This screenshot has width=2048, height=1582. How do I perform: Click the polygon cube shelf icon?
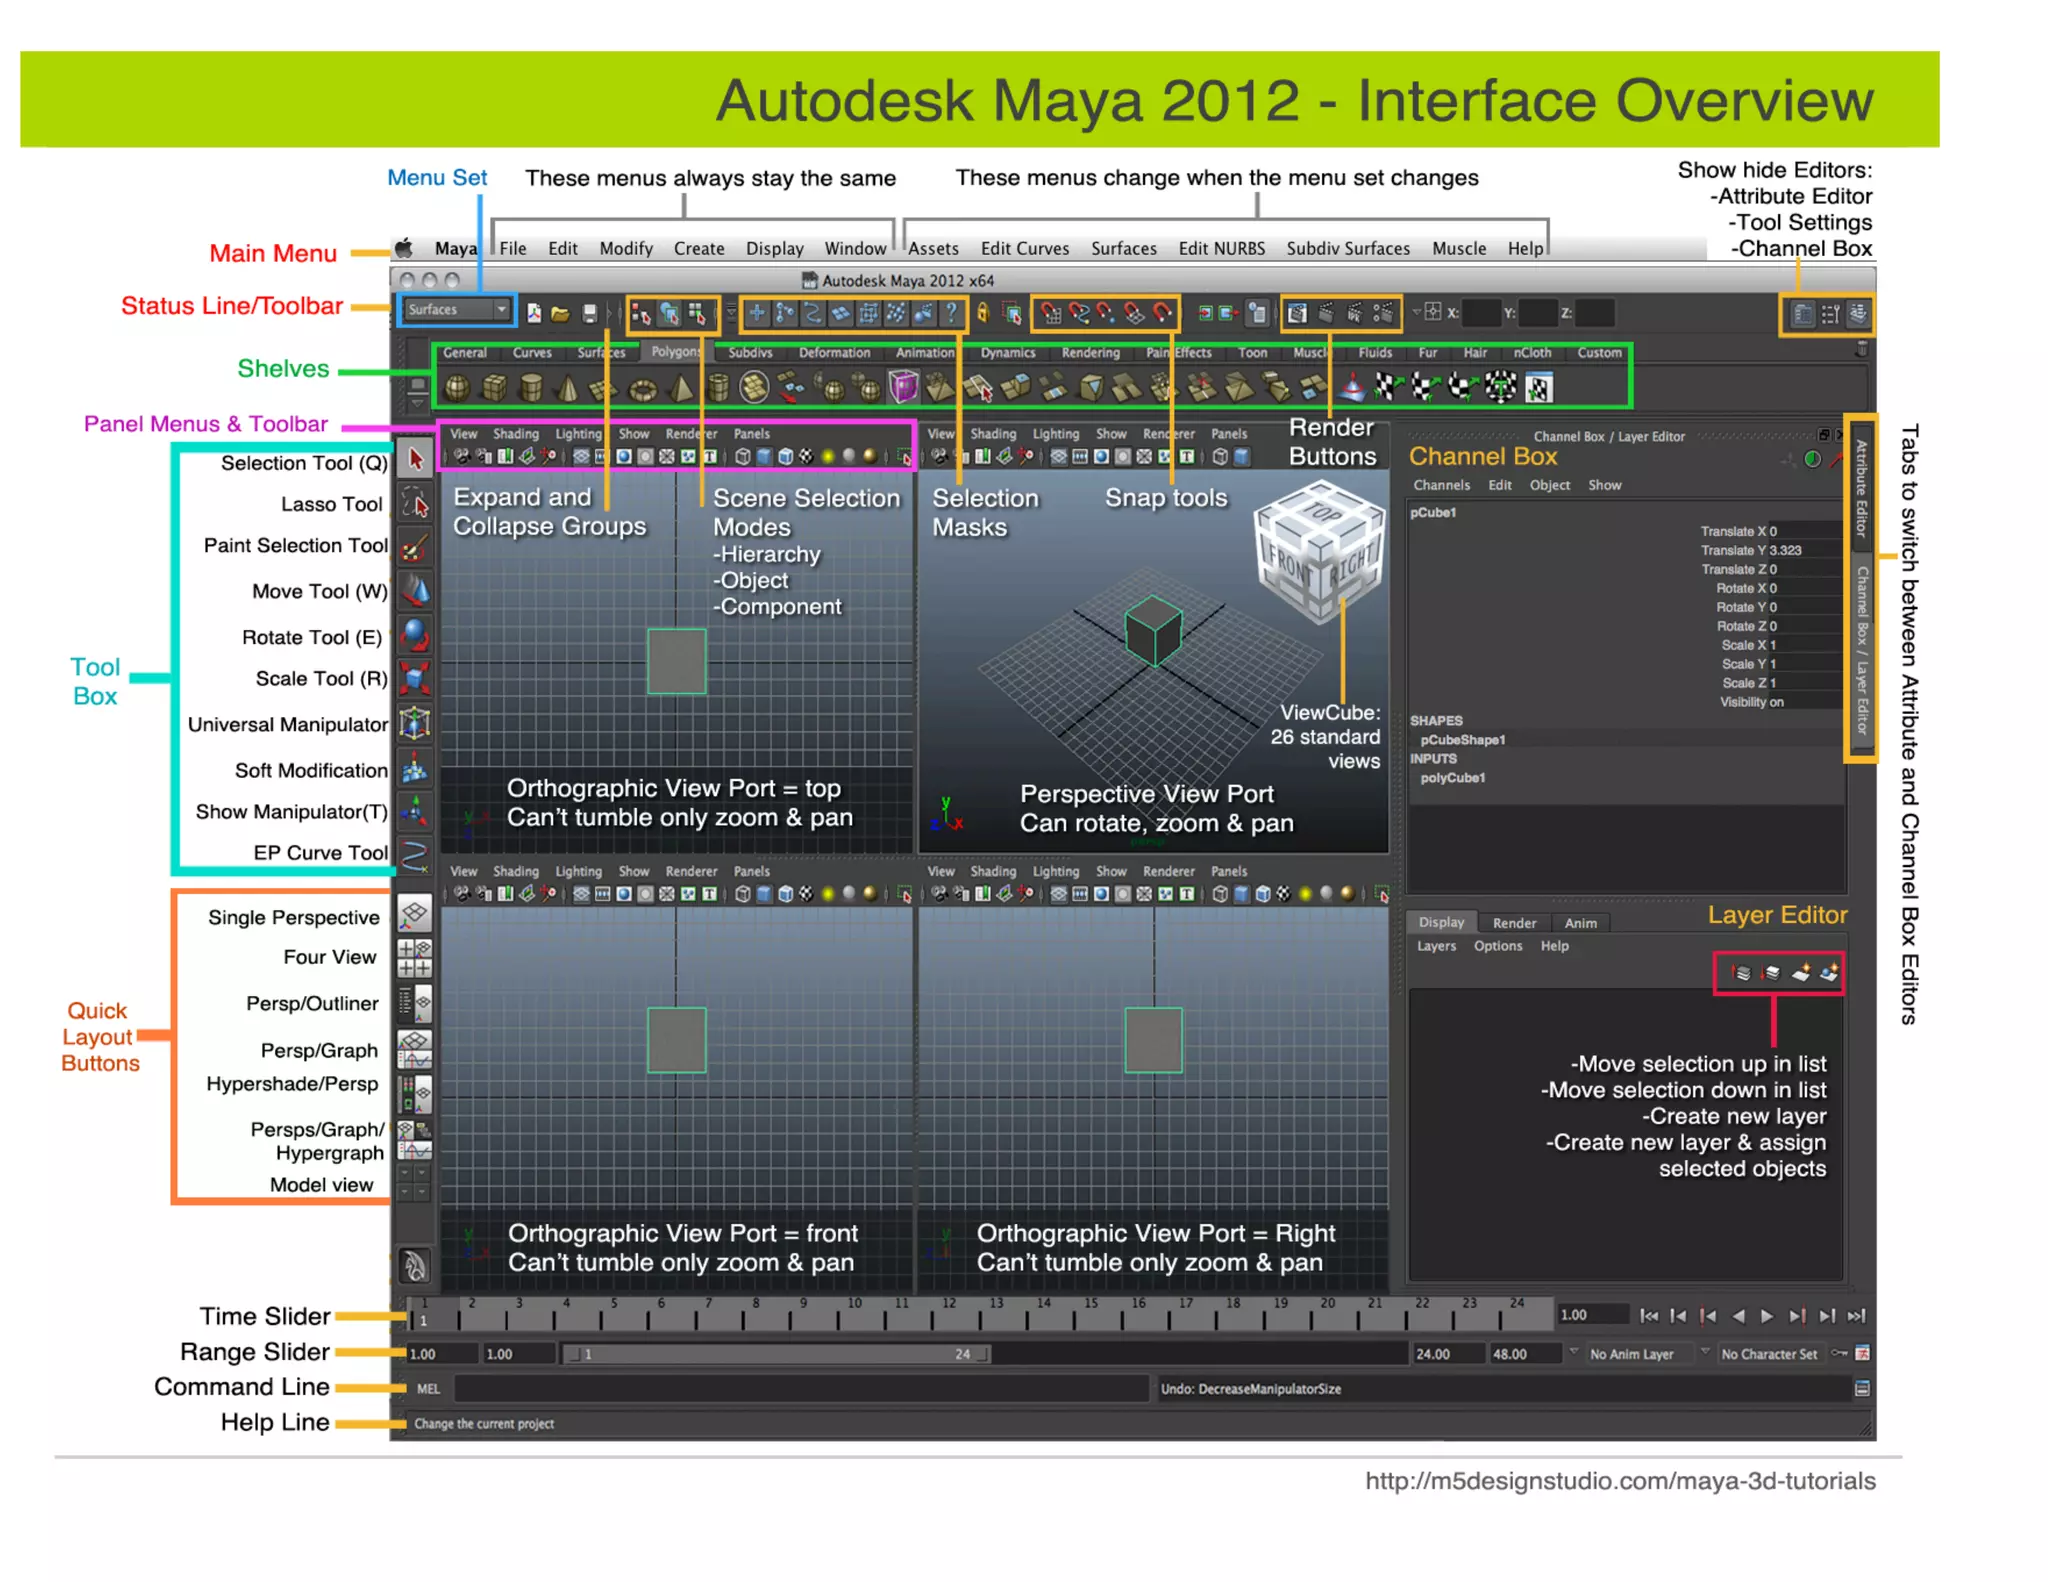tap(495, 387)
